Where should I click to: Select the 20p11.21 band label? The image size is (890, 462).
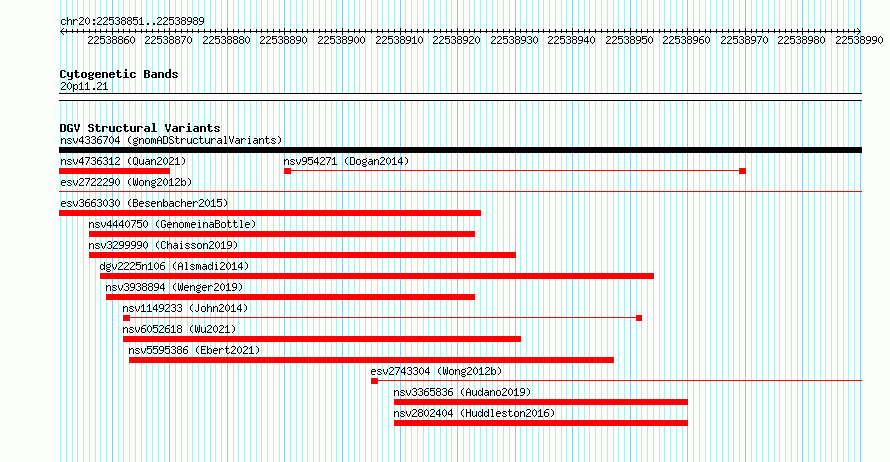[x=84, y=86]
